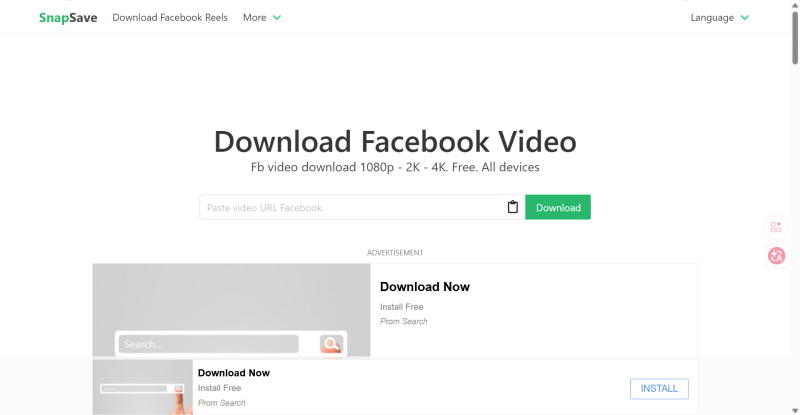This screenshot has height=415, width=800.
Task: Open Download Facebook Reels page
Action: point(170,17)
